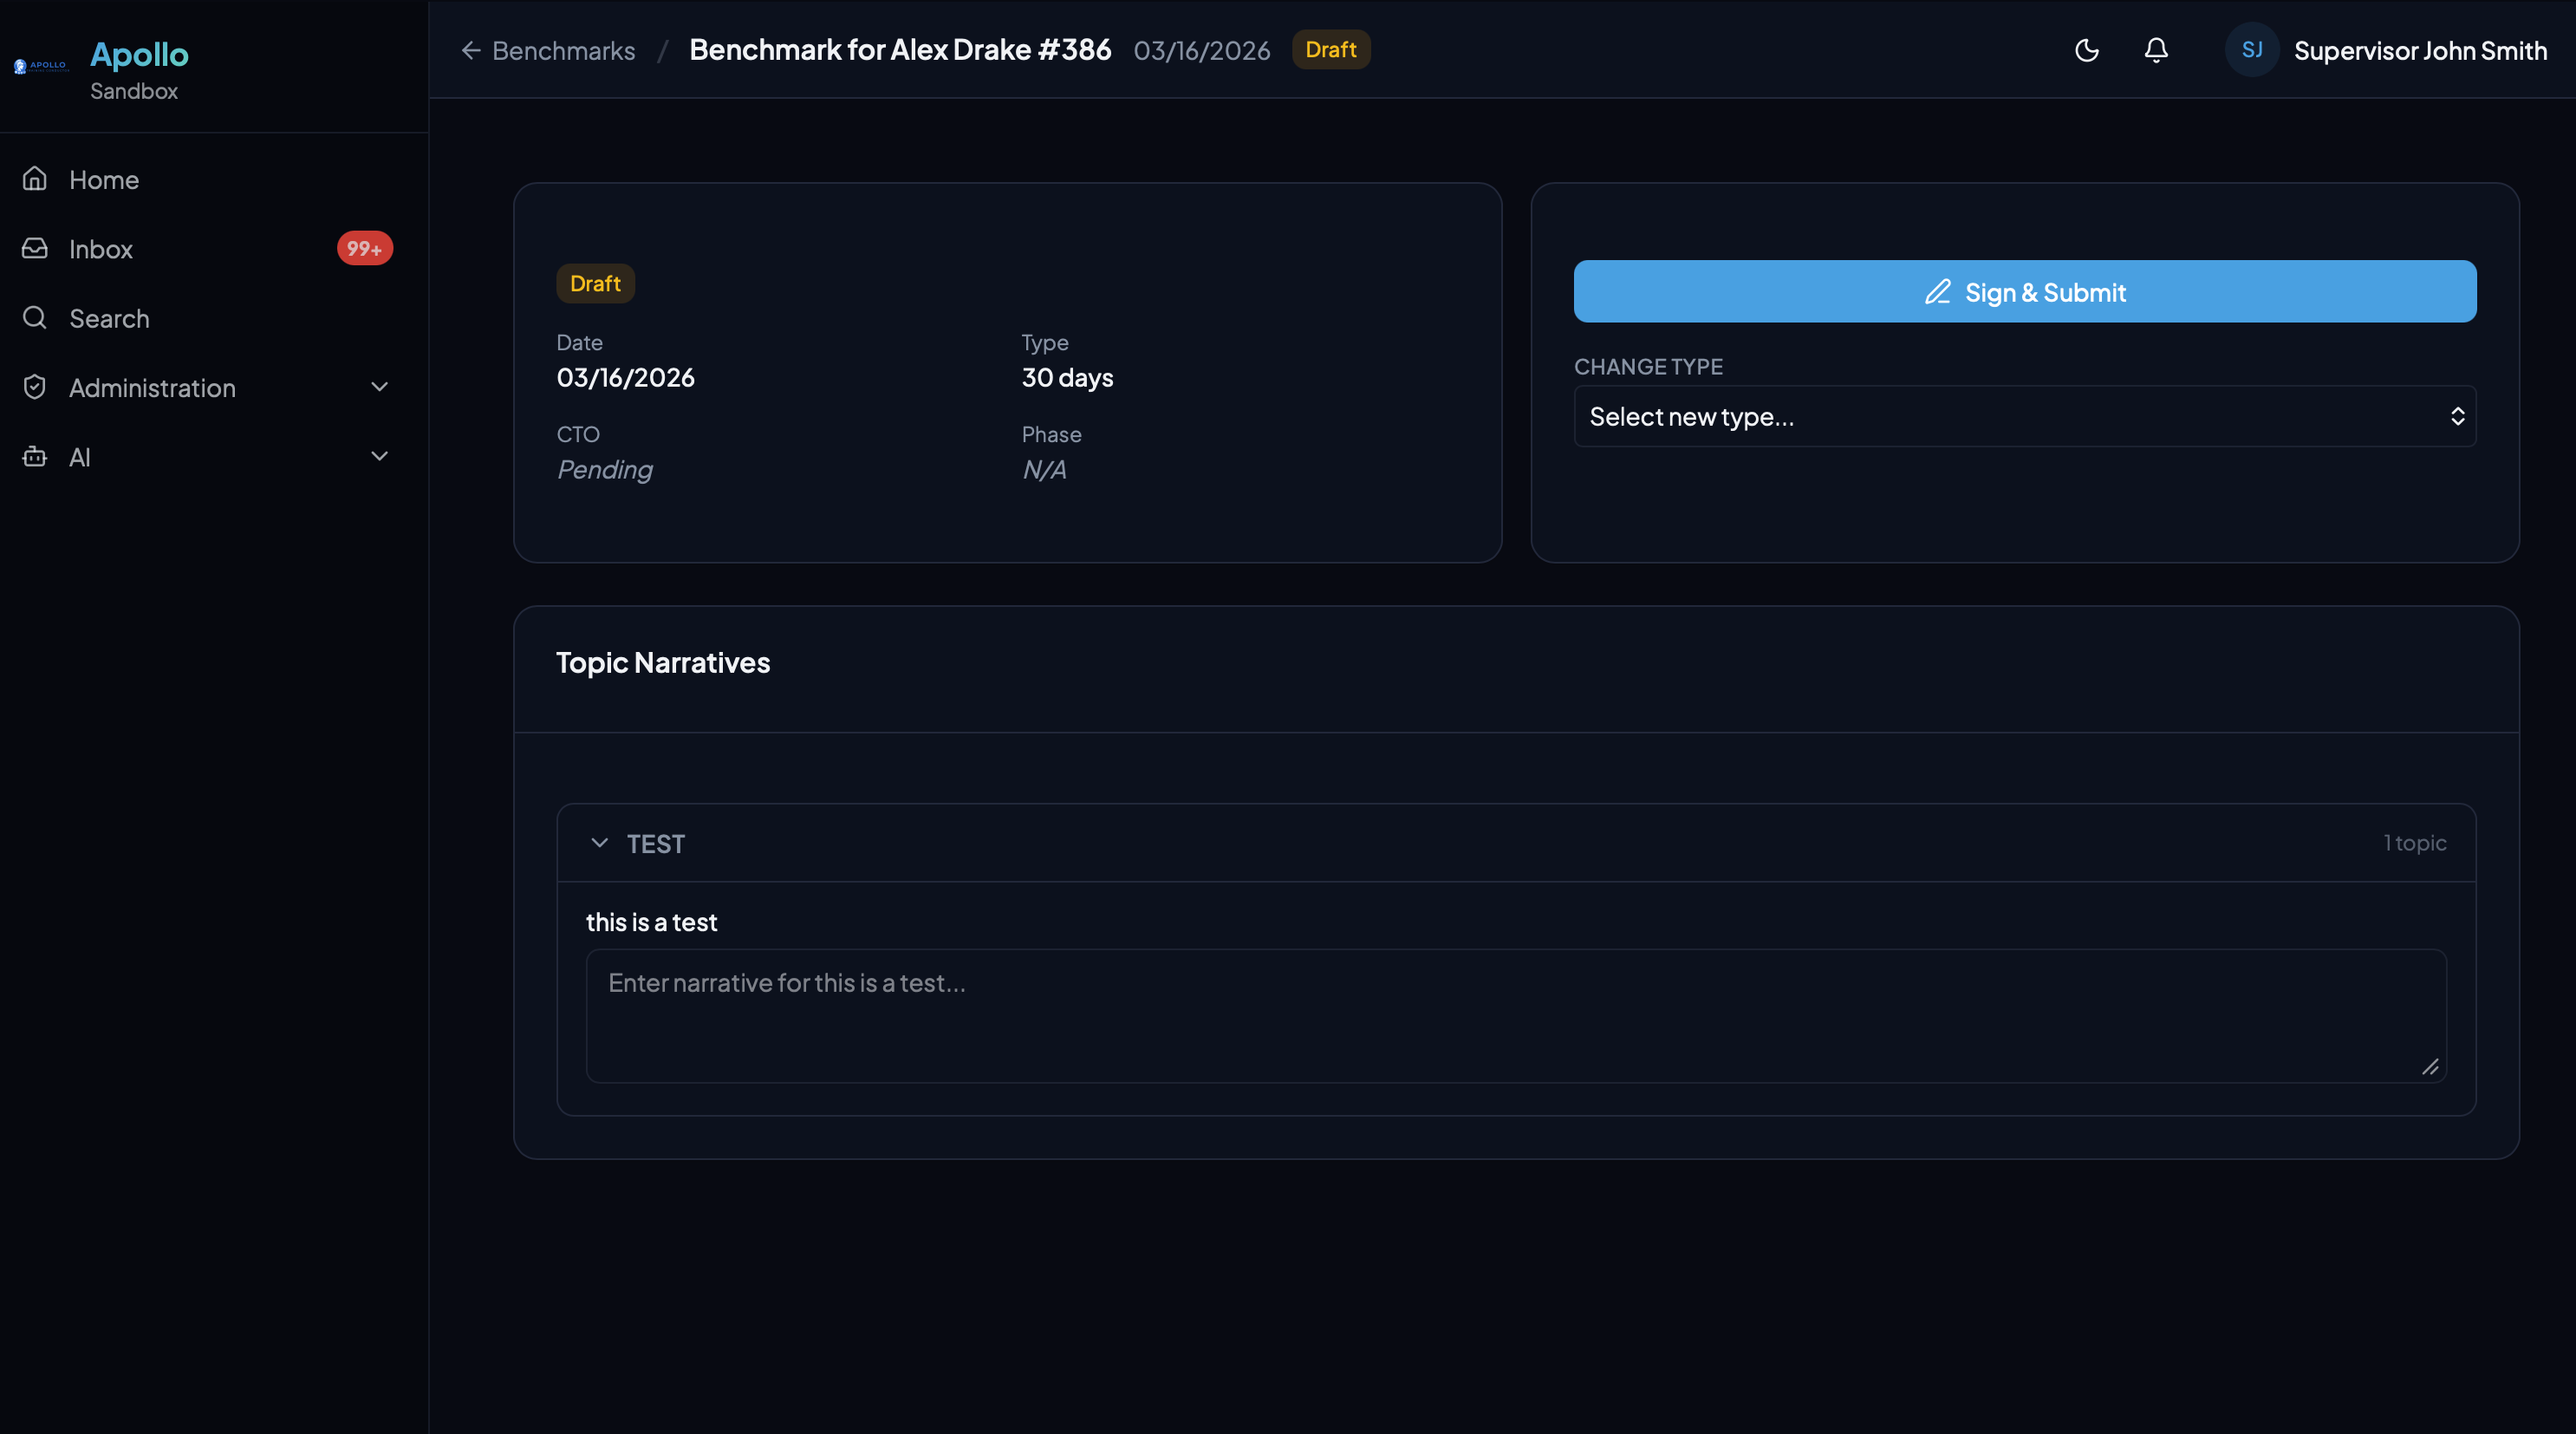The width and height of the screenshot is (2576, 1434).
Task: Click the AI robot icon
Action: tap(35, 457)
